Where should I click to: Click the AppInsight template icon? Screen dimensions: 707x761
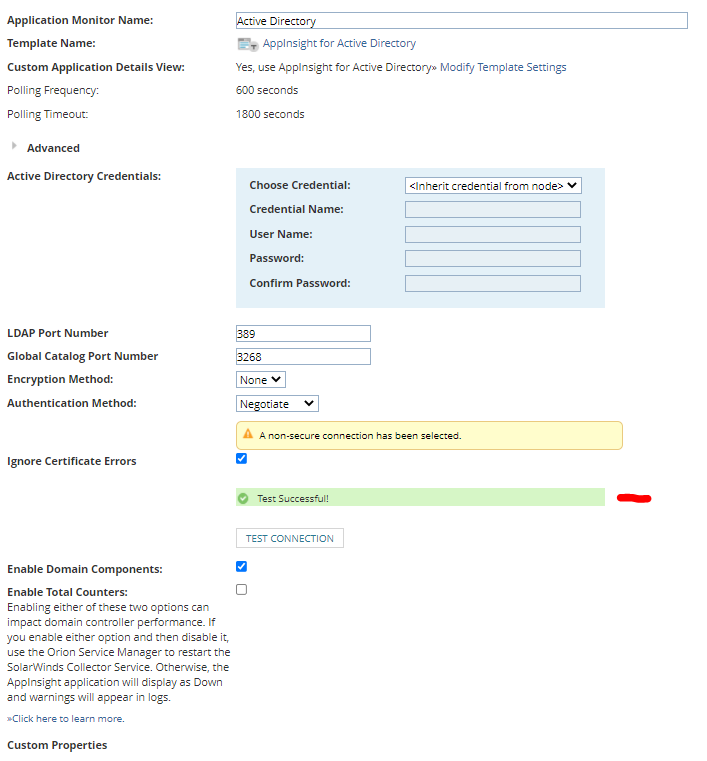(247, 44)
